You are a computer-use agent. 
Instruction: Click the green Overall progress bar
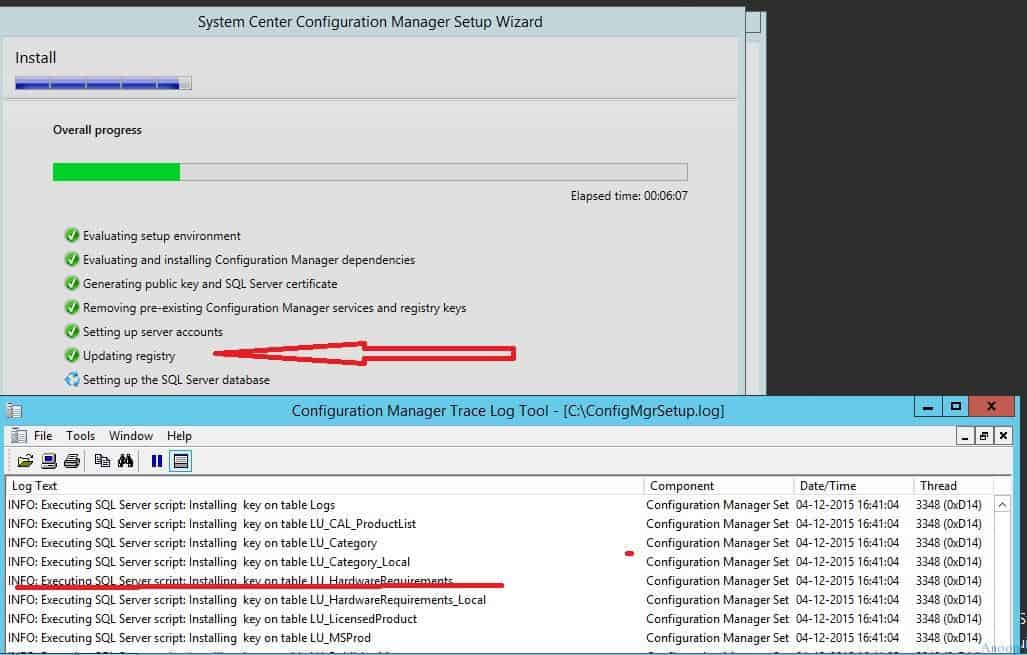[370, 172]
